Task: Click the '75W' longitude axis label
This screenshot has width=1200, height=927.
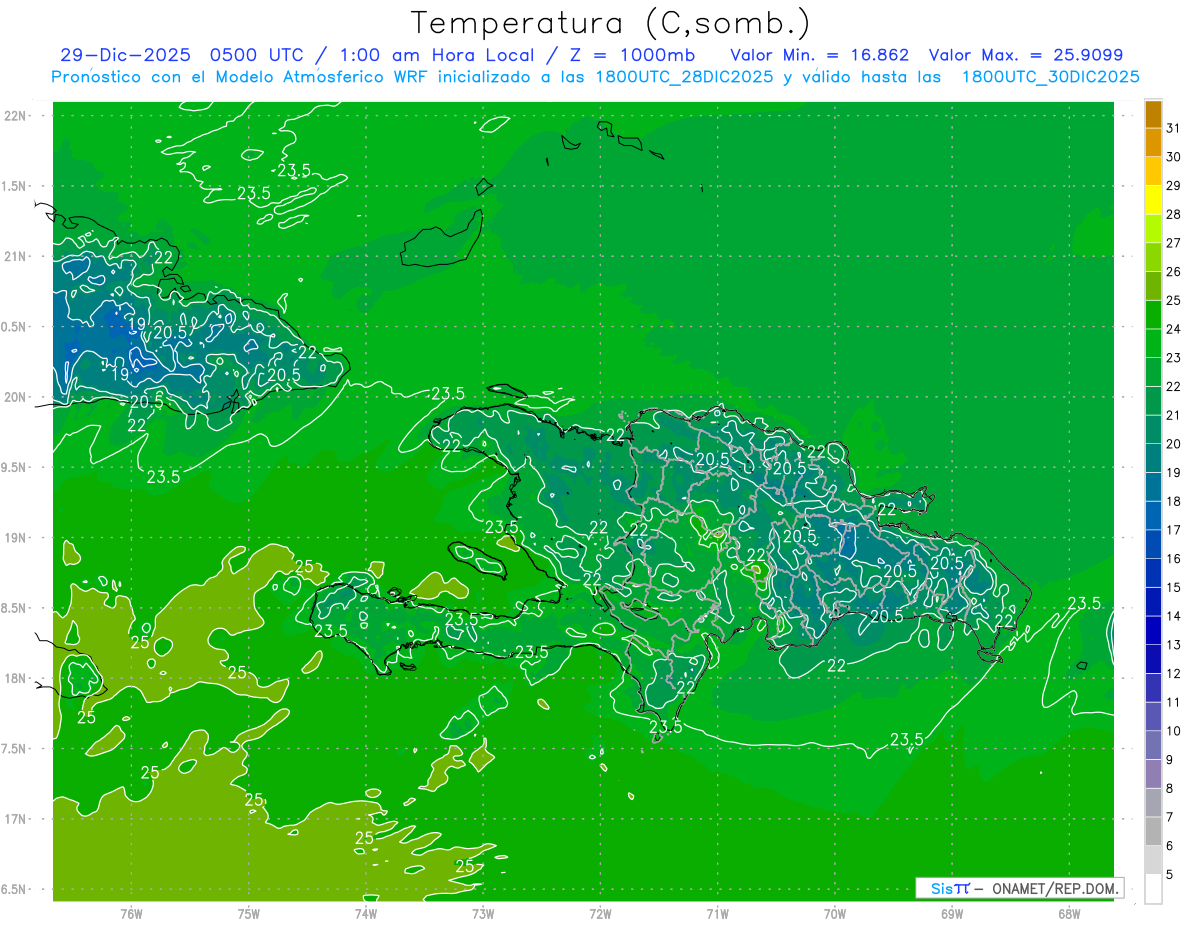Action: pos(249,913)
